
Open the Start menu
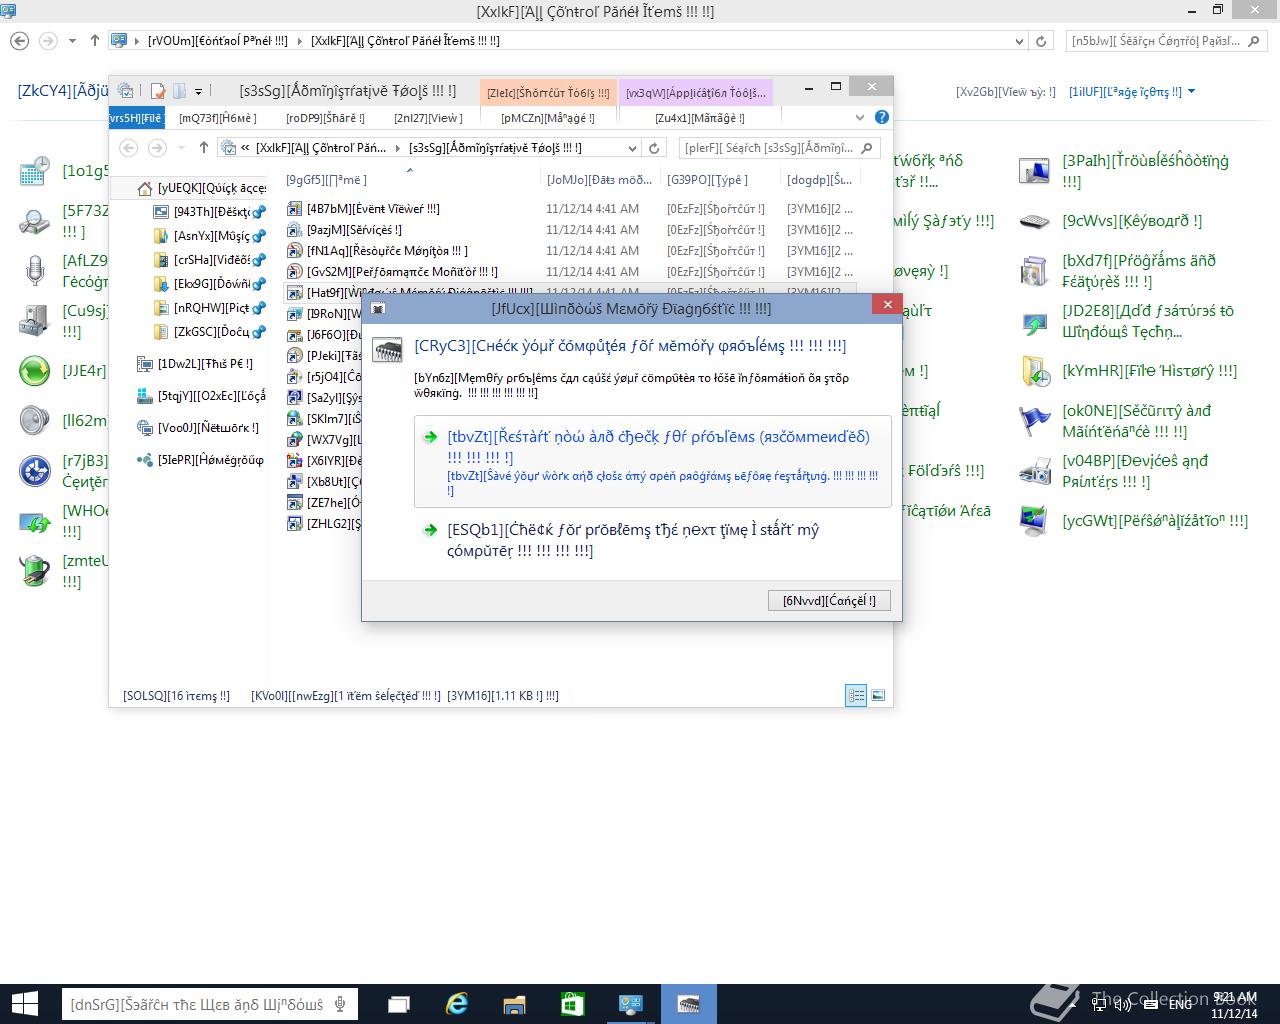pyautogui.click(x=24, y=1004)
